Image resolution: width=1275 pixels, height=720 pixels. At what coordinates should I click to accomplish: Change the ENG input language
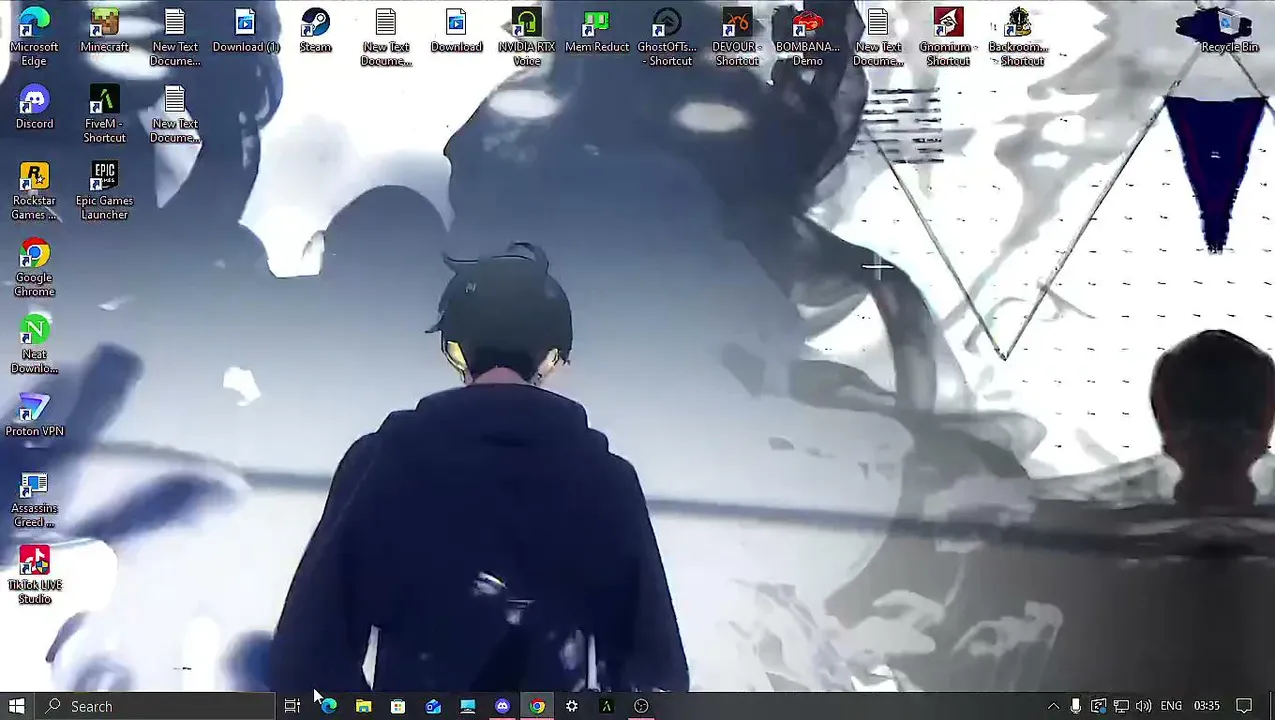point(1171,706)
